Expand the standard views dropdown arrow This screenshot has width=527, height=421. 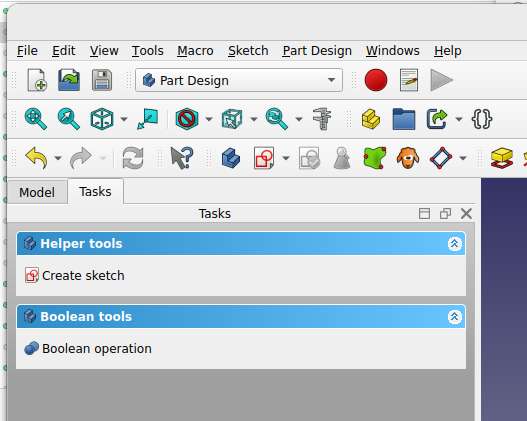point(124,119)
